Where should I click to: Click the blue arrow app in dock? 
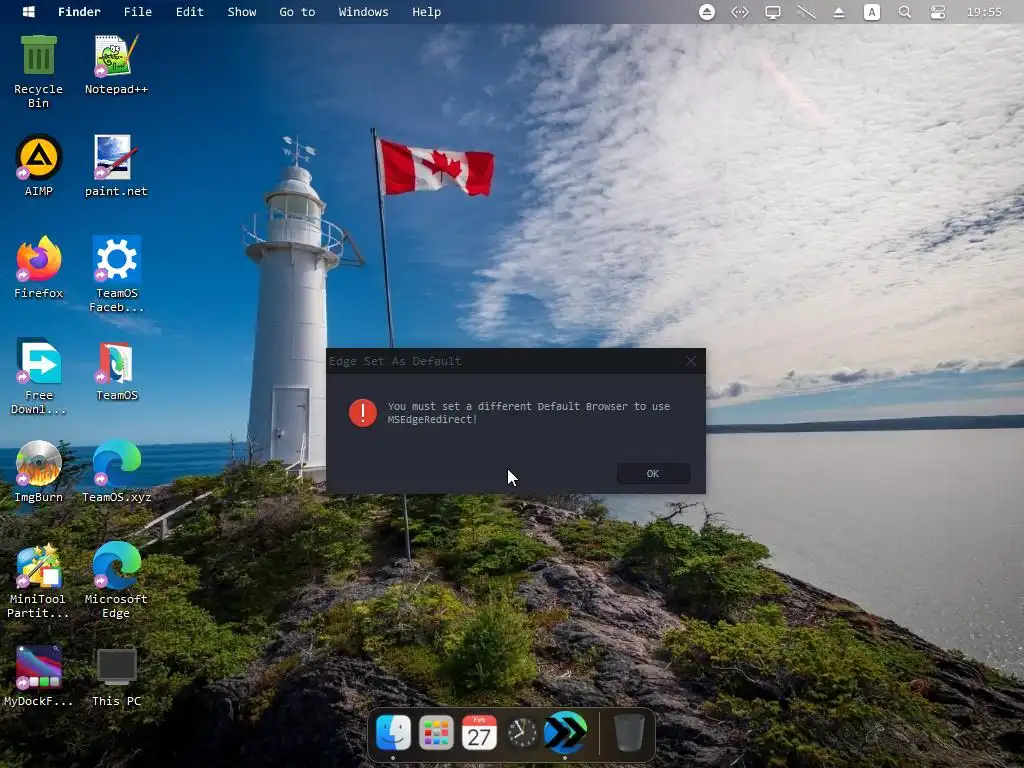tap(566, 733)
